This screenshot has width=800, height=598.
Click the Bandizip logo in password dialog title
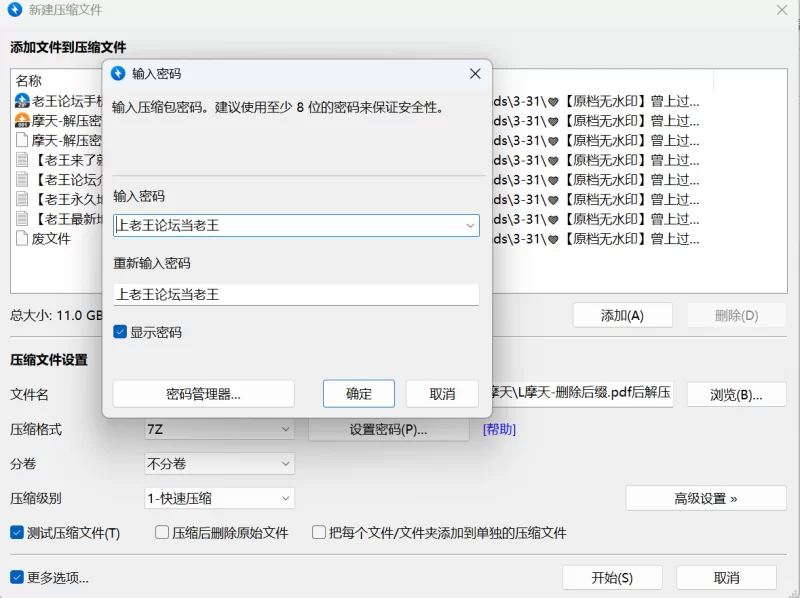(118, 73)
